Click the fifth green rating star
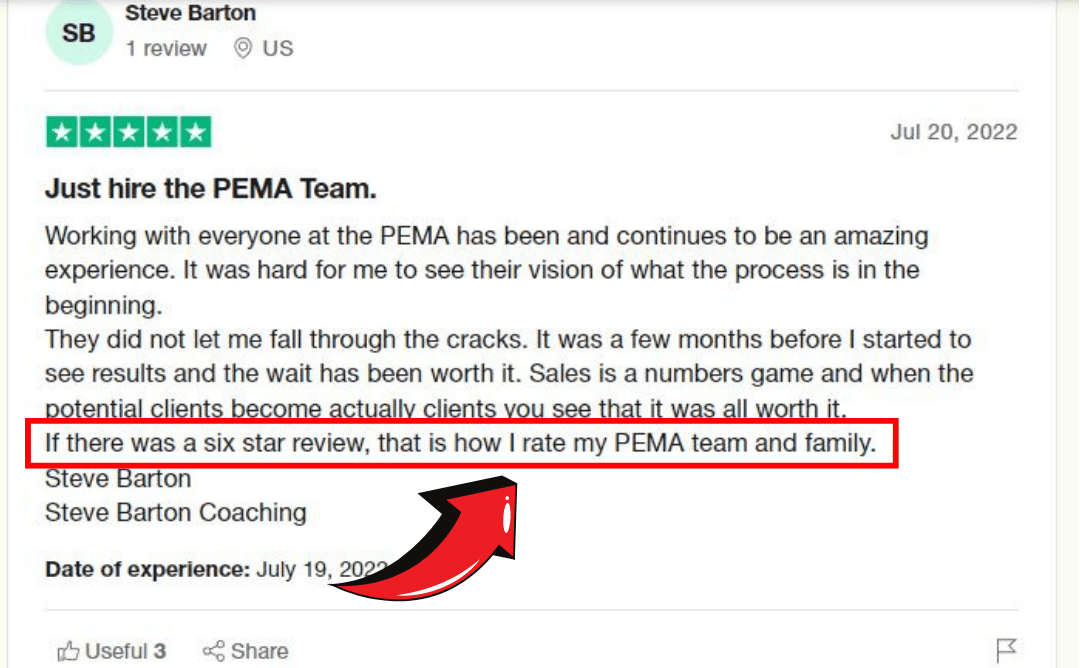The height and width of the screenshot is (668, 1080). click(196, 132)
